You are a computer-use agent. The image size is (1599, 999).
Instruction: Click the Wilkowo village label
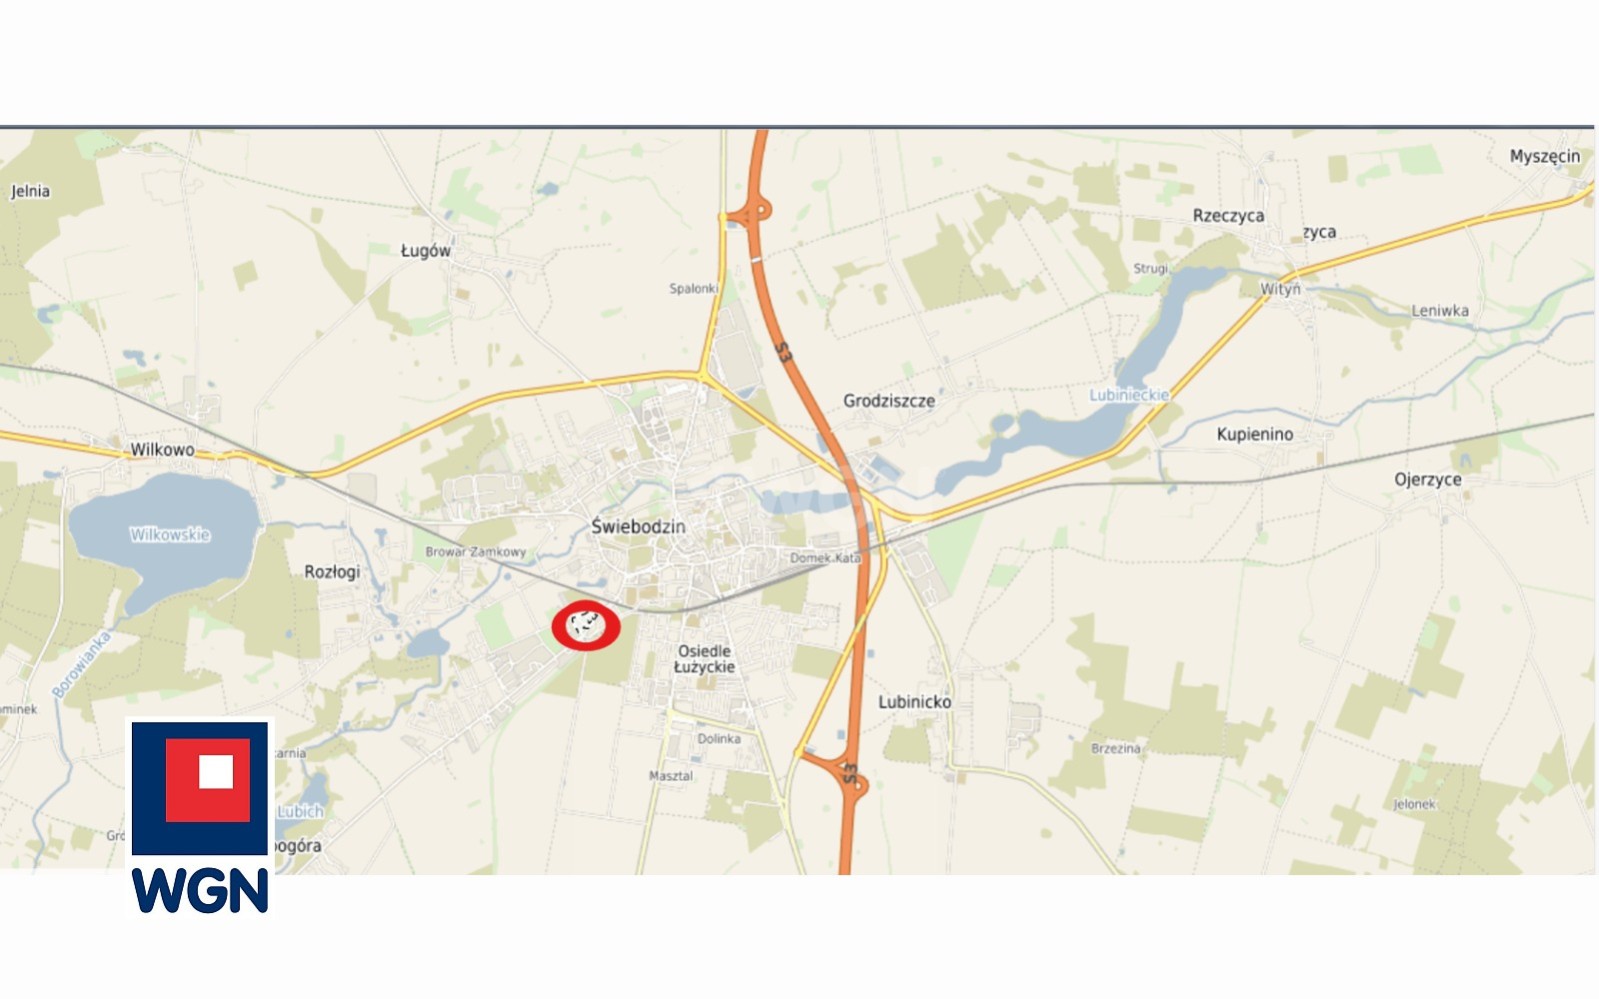(x=163, y=450)
